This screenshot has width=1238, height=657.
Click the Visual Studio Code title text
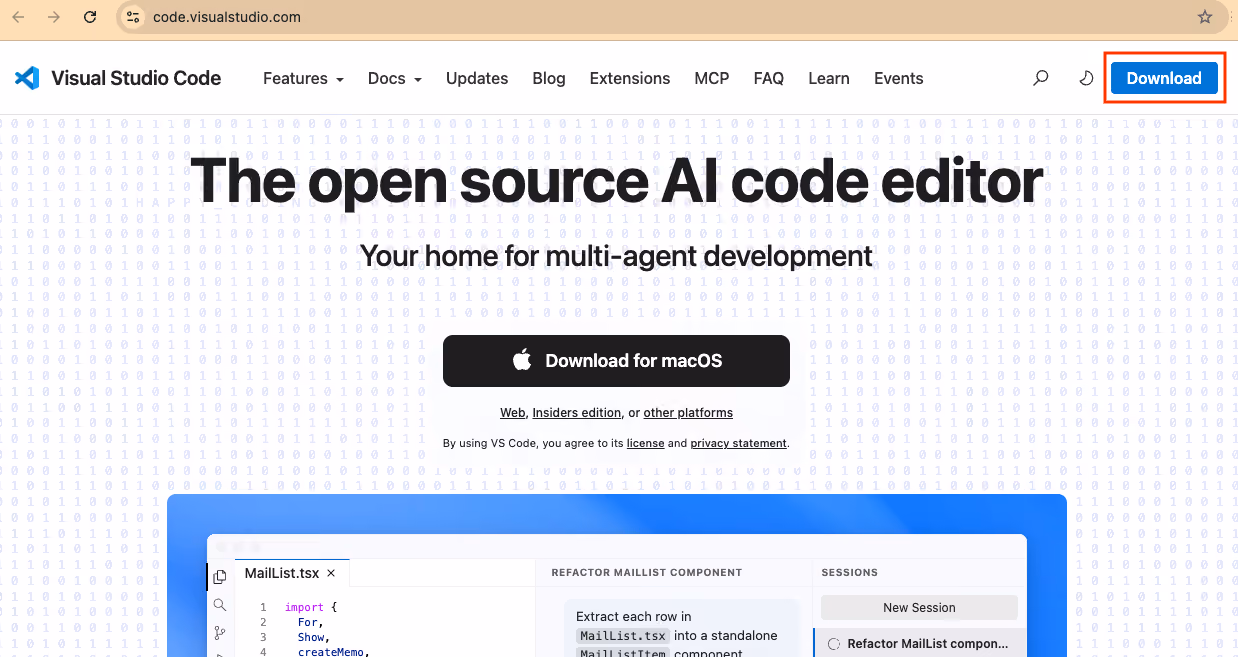pos(136,78)
